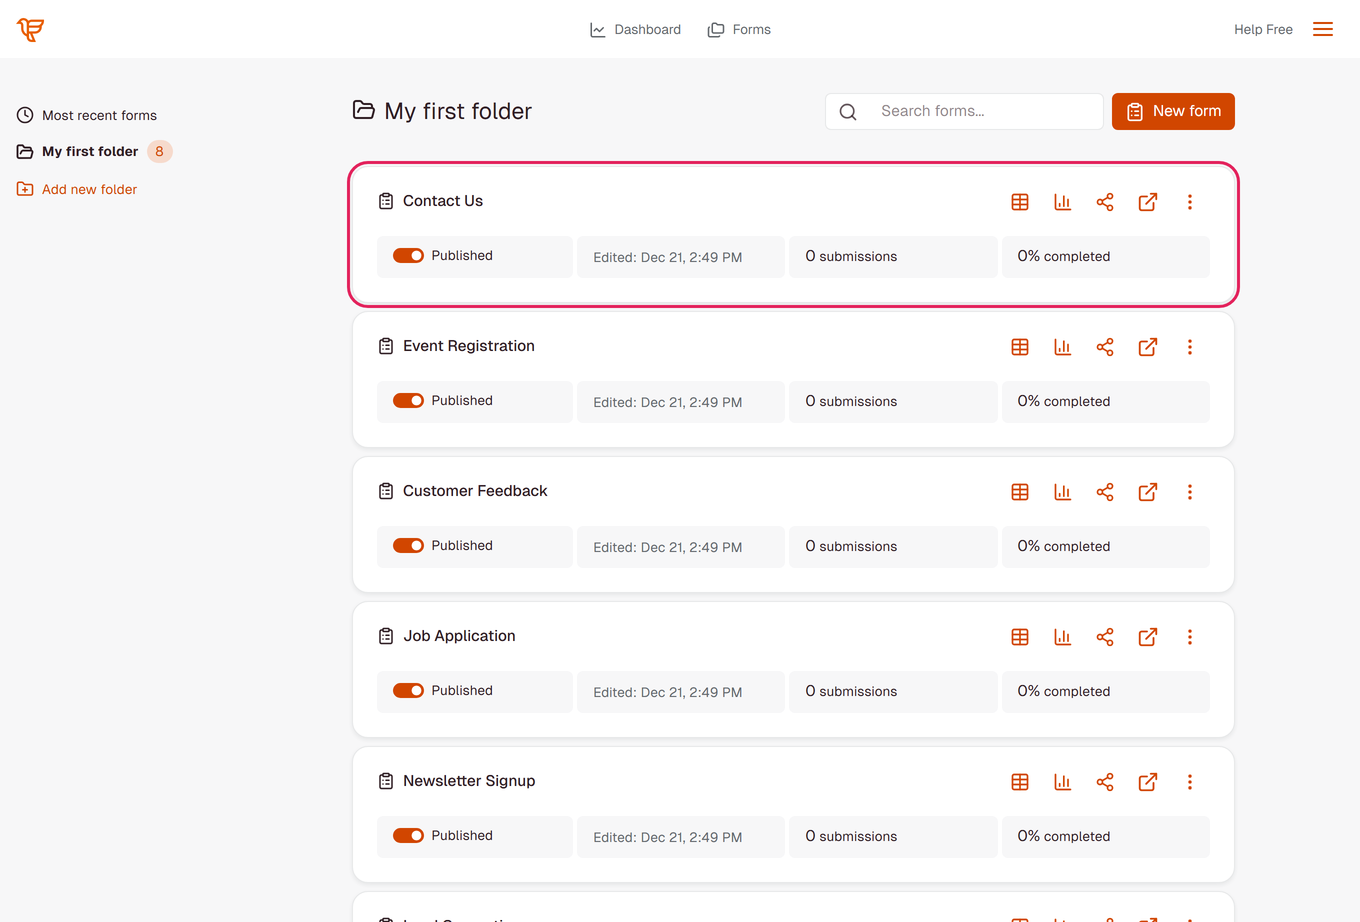1360x922 pixels.
Task: Open the submissions table for Customer Feedback
Action: 1020,492
